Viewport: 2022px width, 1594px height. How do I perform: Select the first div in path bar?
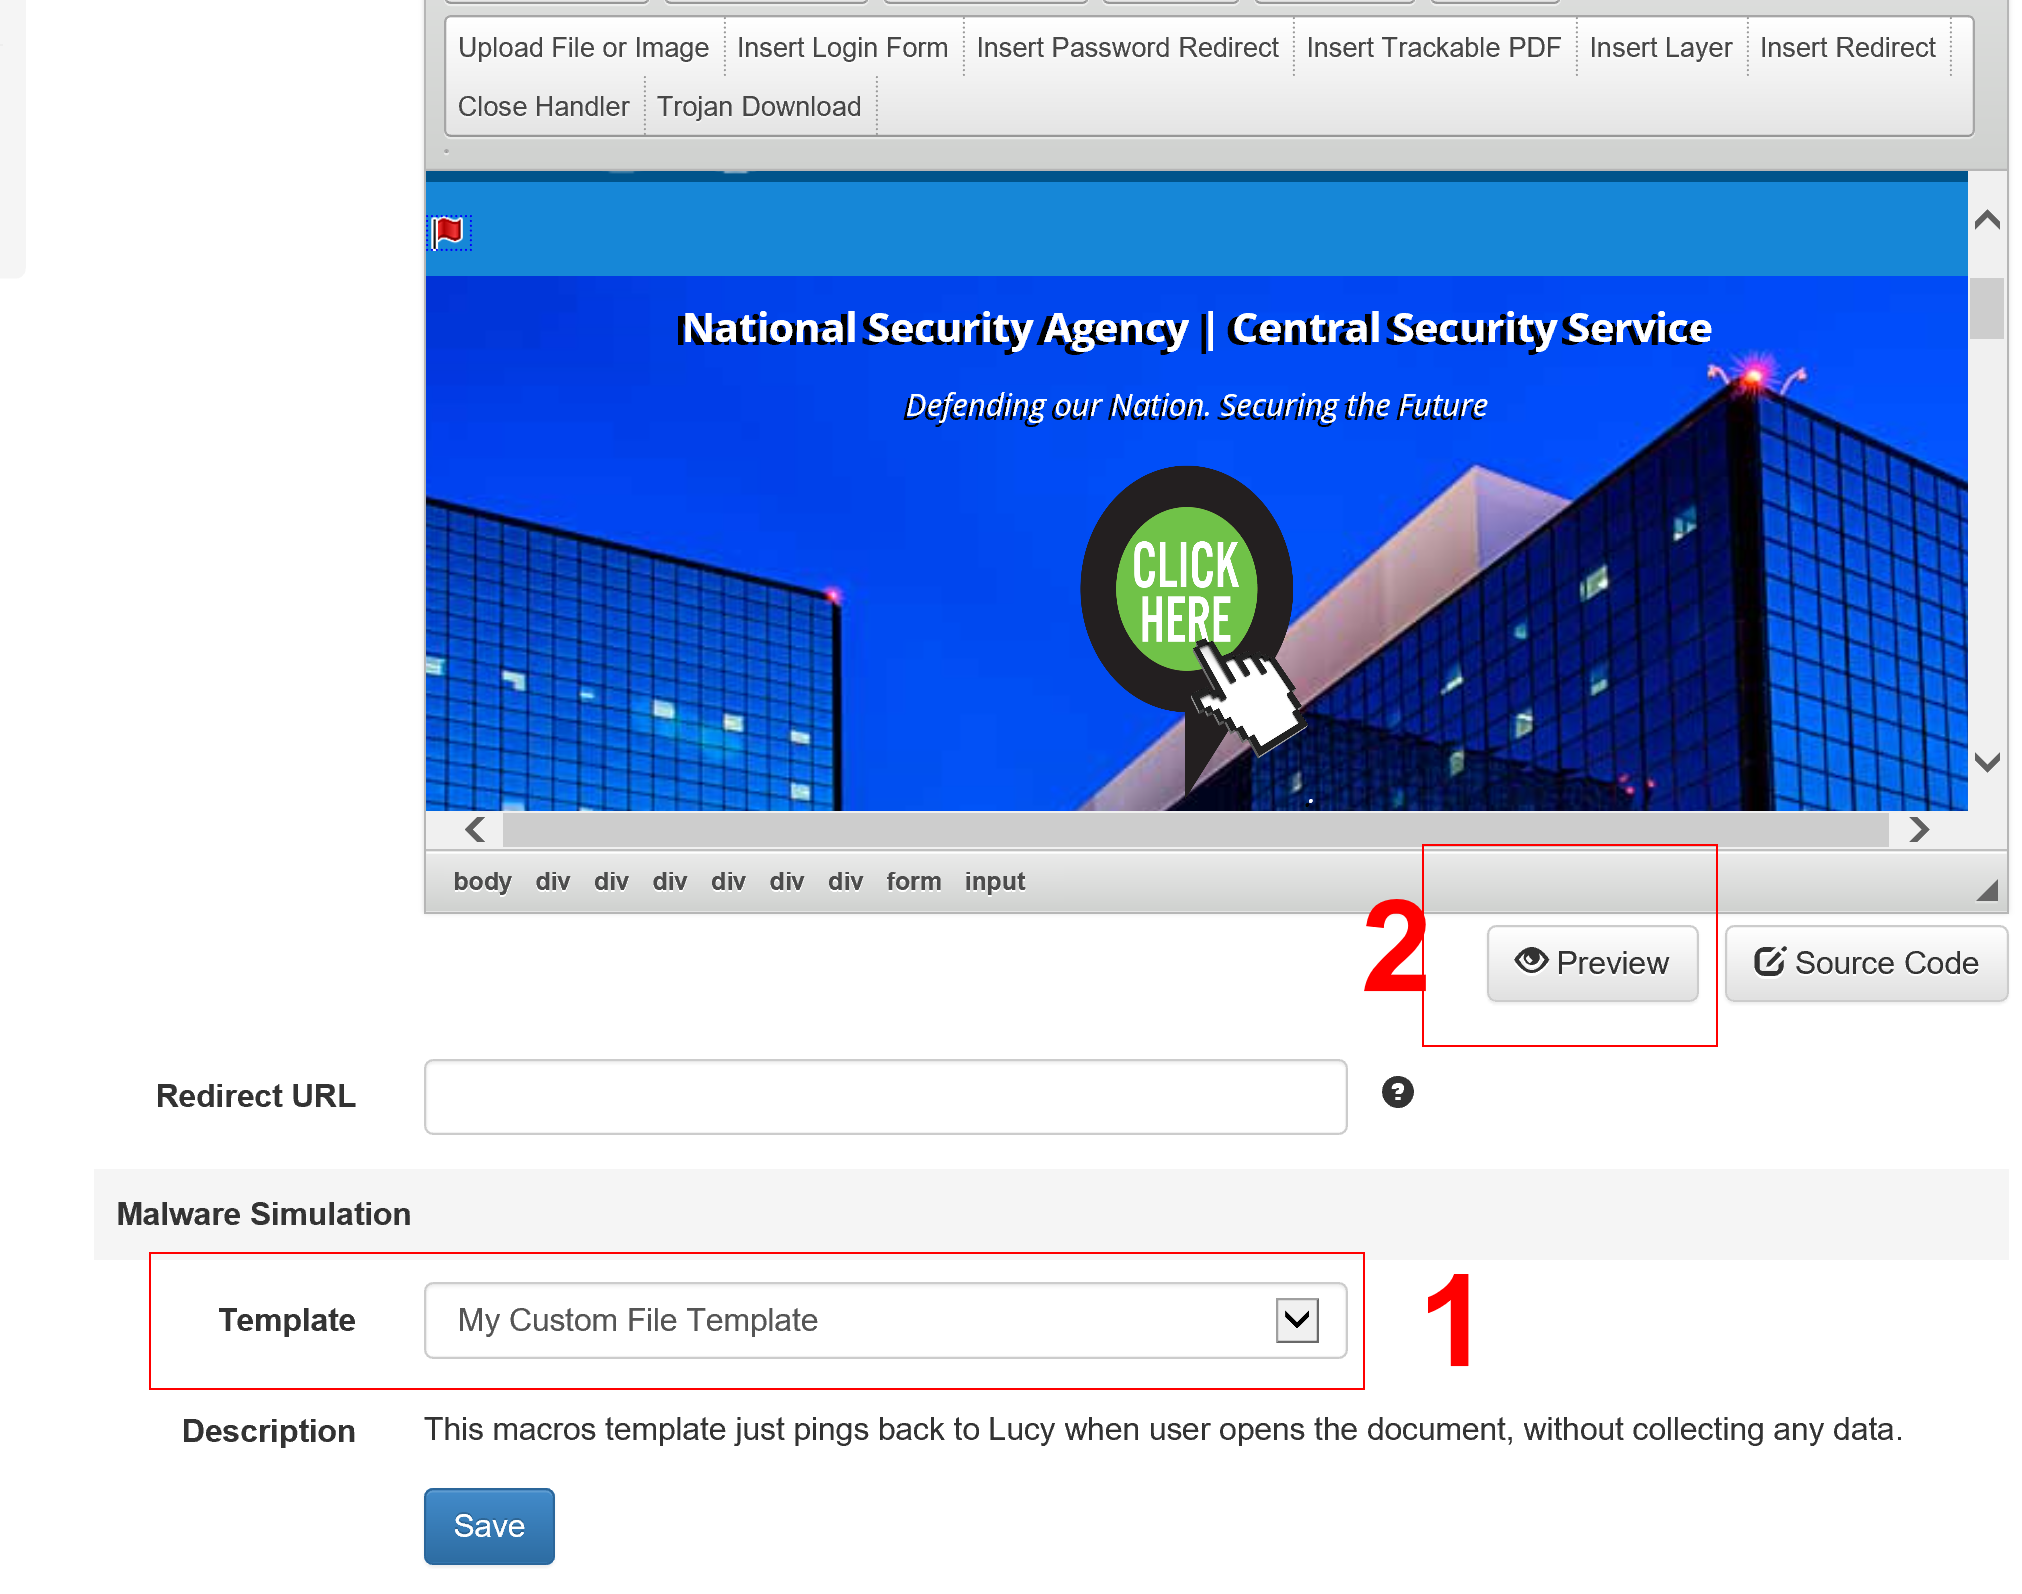(552, 881)
